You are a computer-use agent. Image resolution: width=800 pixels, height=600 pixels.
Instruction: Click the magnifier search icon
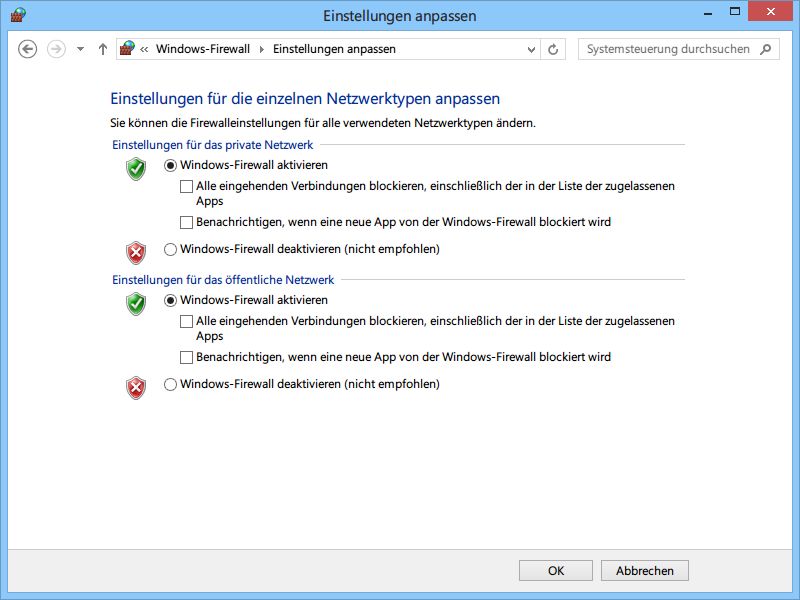tap(765, 49)
